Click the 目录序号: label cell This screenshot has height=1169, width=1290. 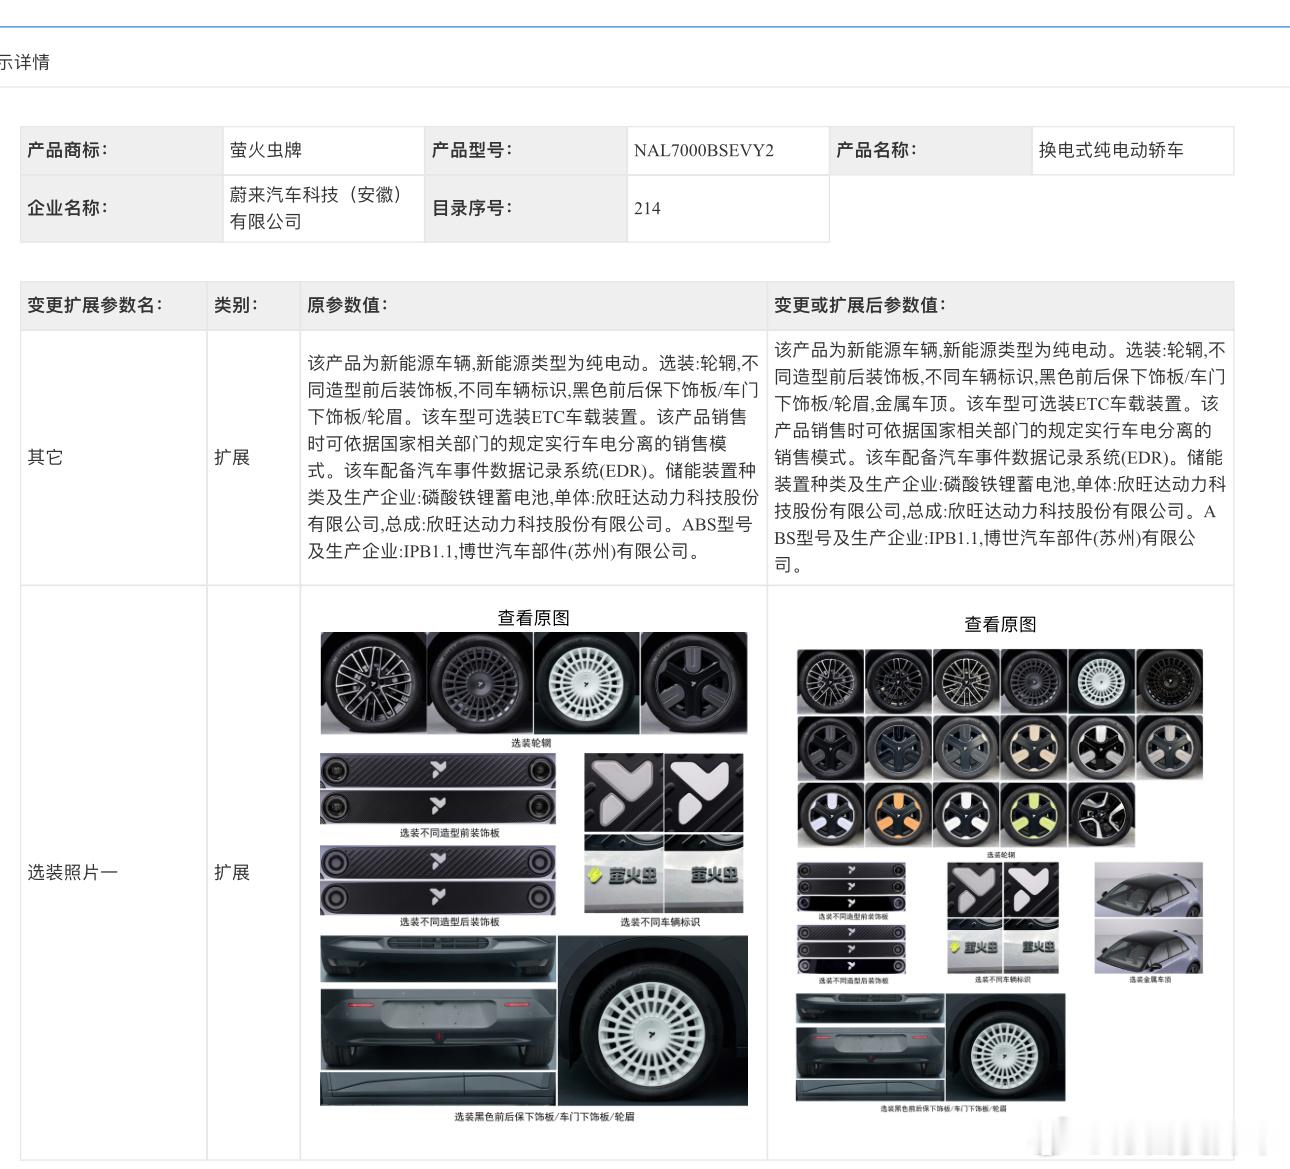pos(525,208)
